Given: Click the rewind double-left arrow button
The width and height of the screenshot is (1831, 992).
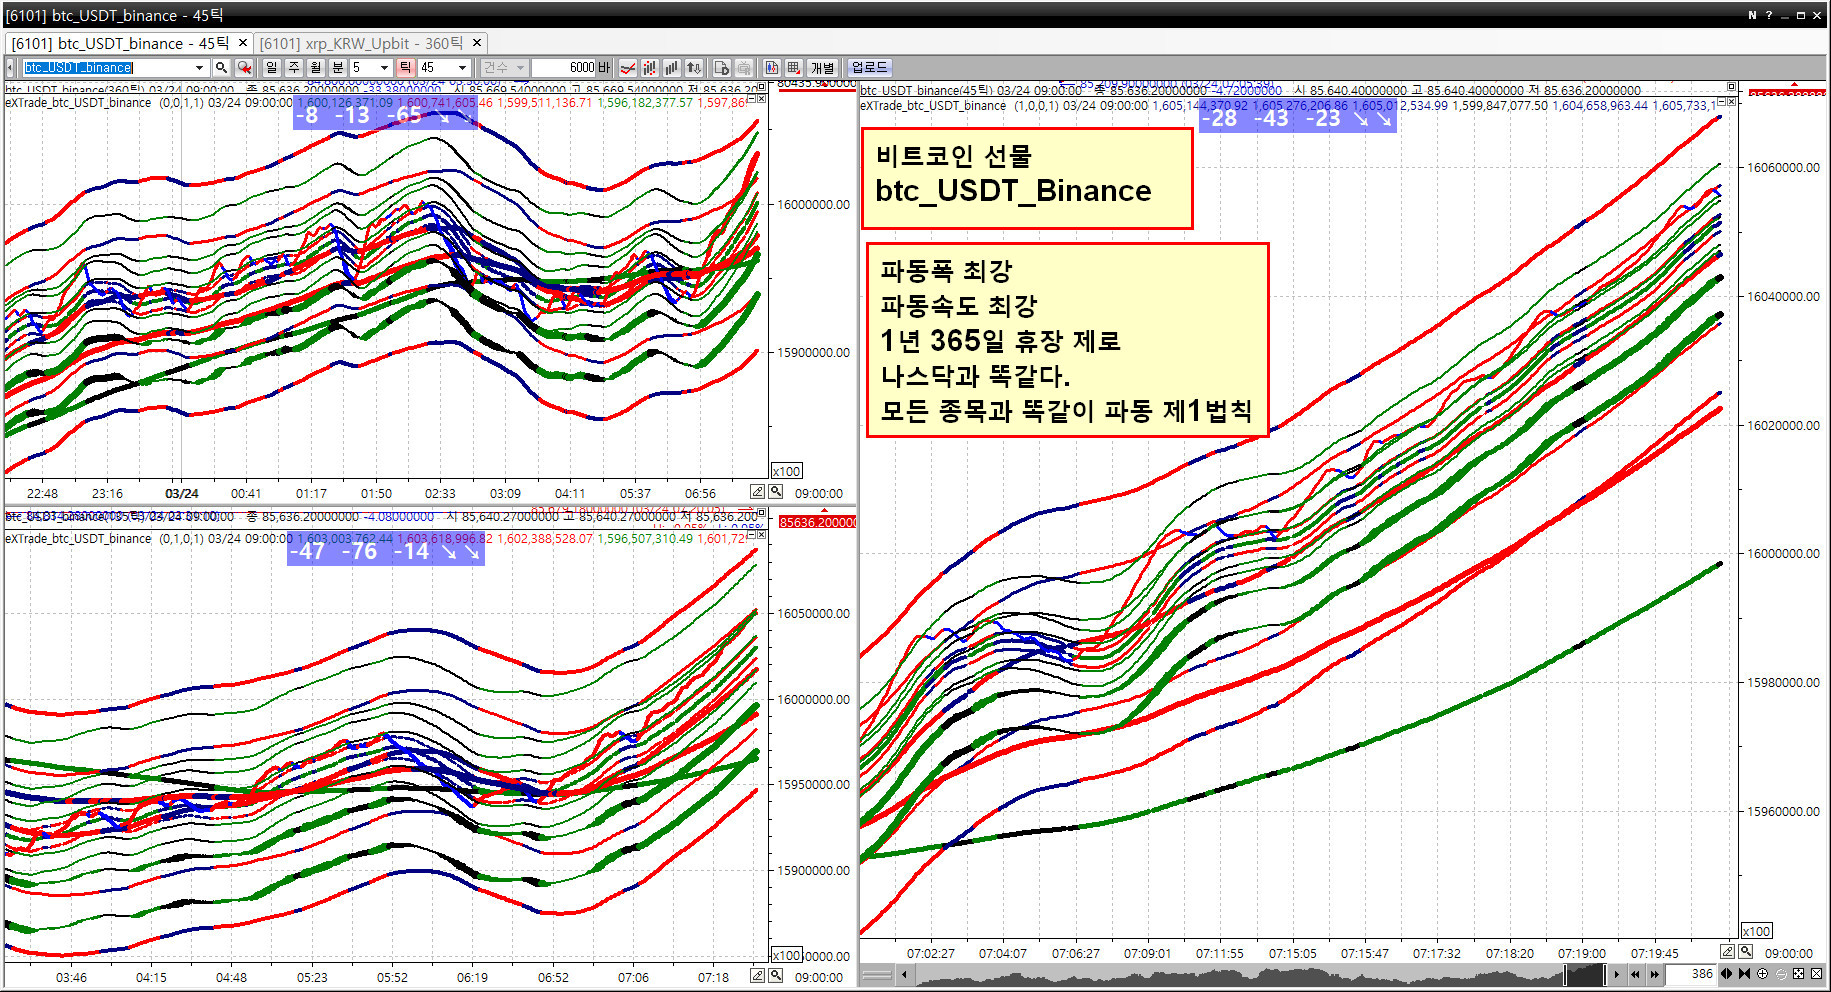Looking at the screenshot, I should point(1635,974).
